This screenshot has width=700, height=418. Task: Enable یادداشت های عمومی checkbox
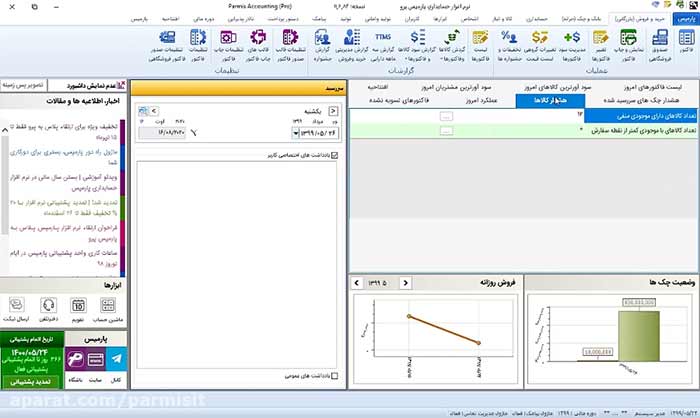tap(334, 376)
